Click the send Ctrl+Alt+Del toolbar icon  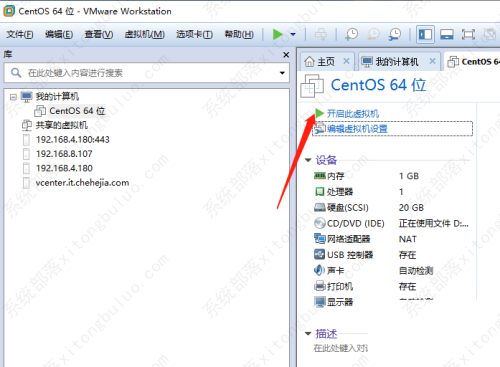[x=321, y=34]
